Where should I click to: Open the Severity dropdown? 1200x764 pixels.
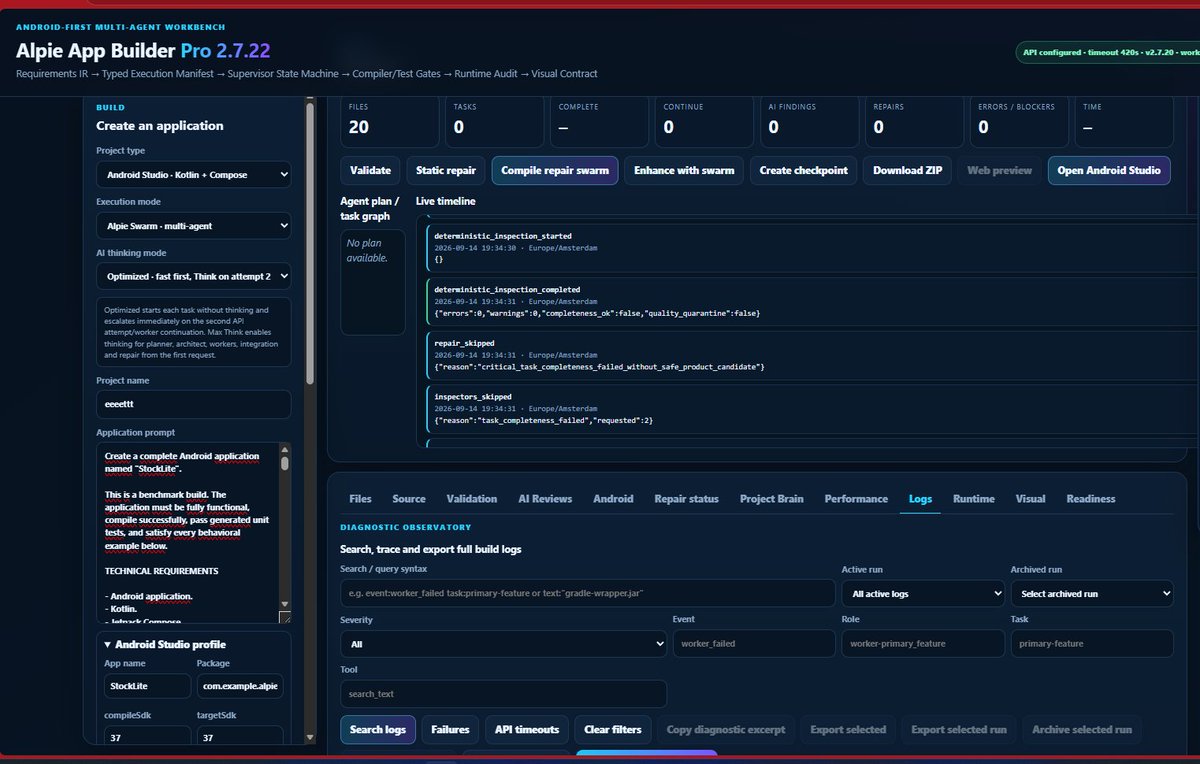pos(503,644)
